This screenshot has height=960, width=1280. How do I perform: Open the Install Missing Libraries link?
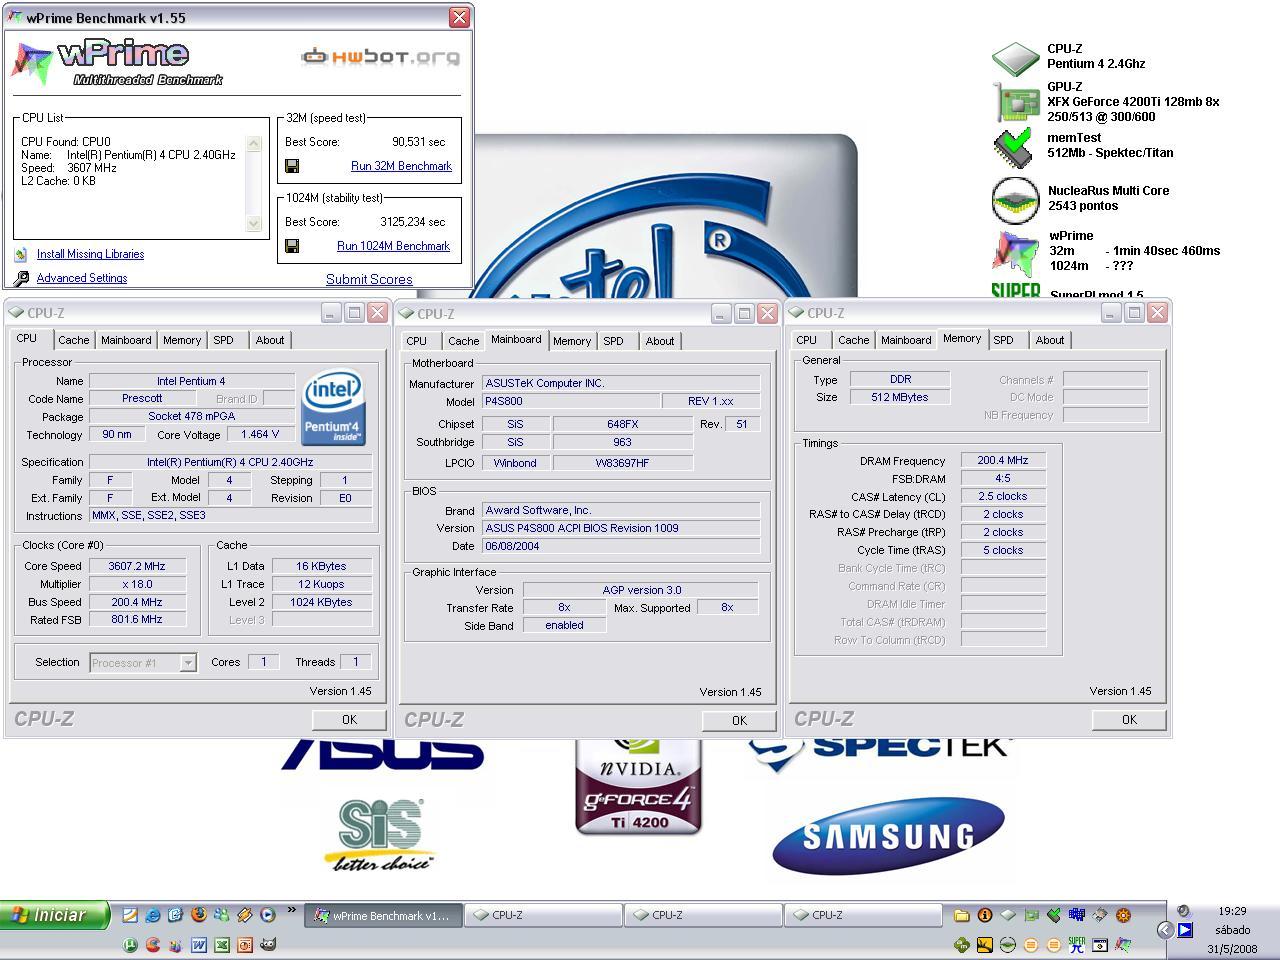pos(90,254)
